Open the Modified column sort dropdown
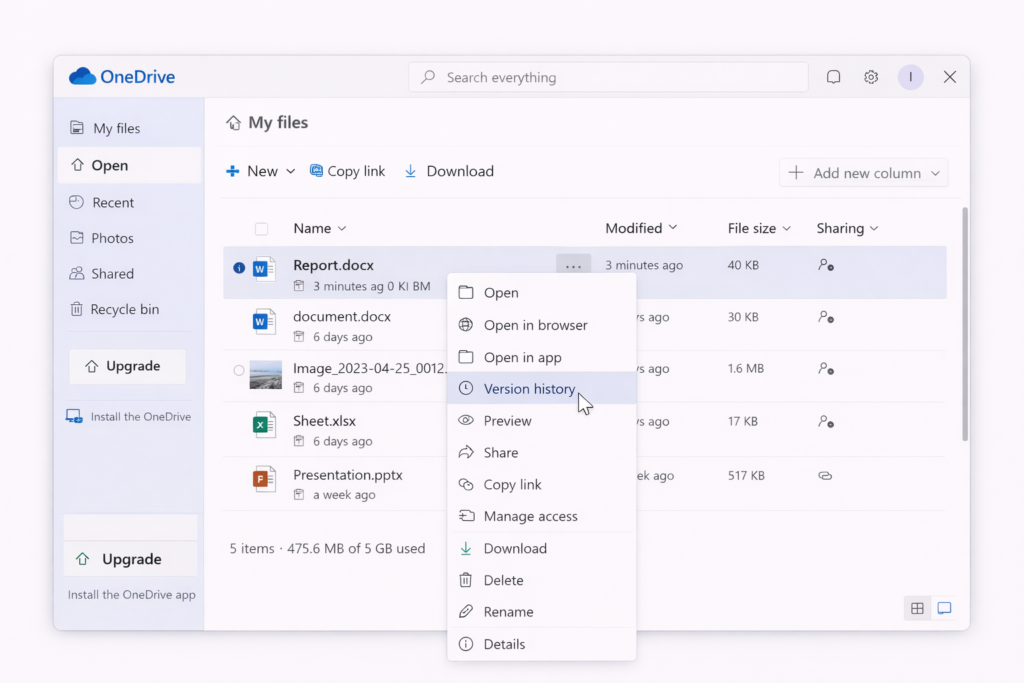This screenshot has height=683, width=1024. click(x=673, y=227)
